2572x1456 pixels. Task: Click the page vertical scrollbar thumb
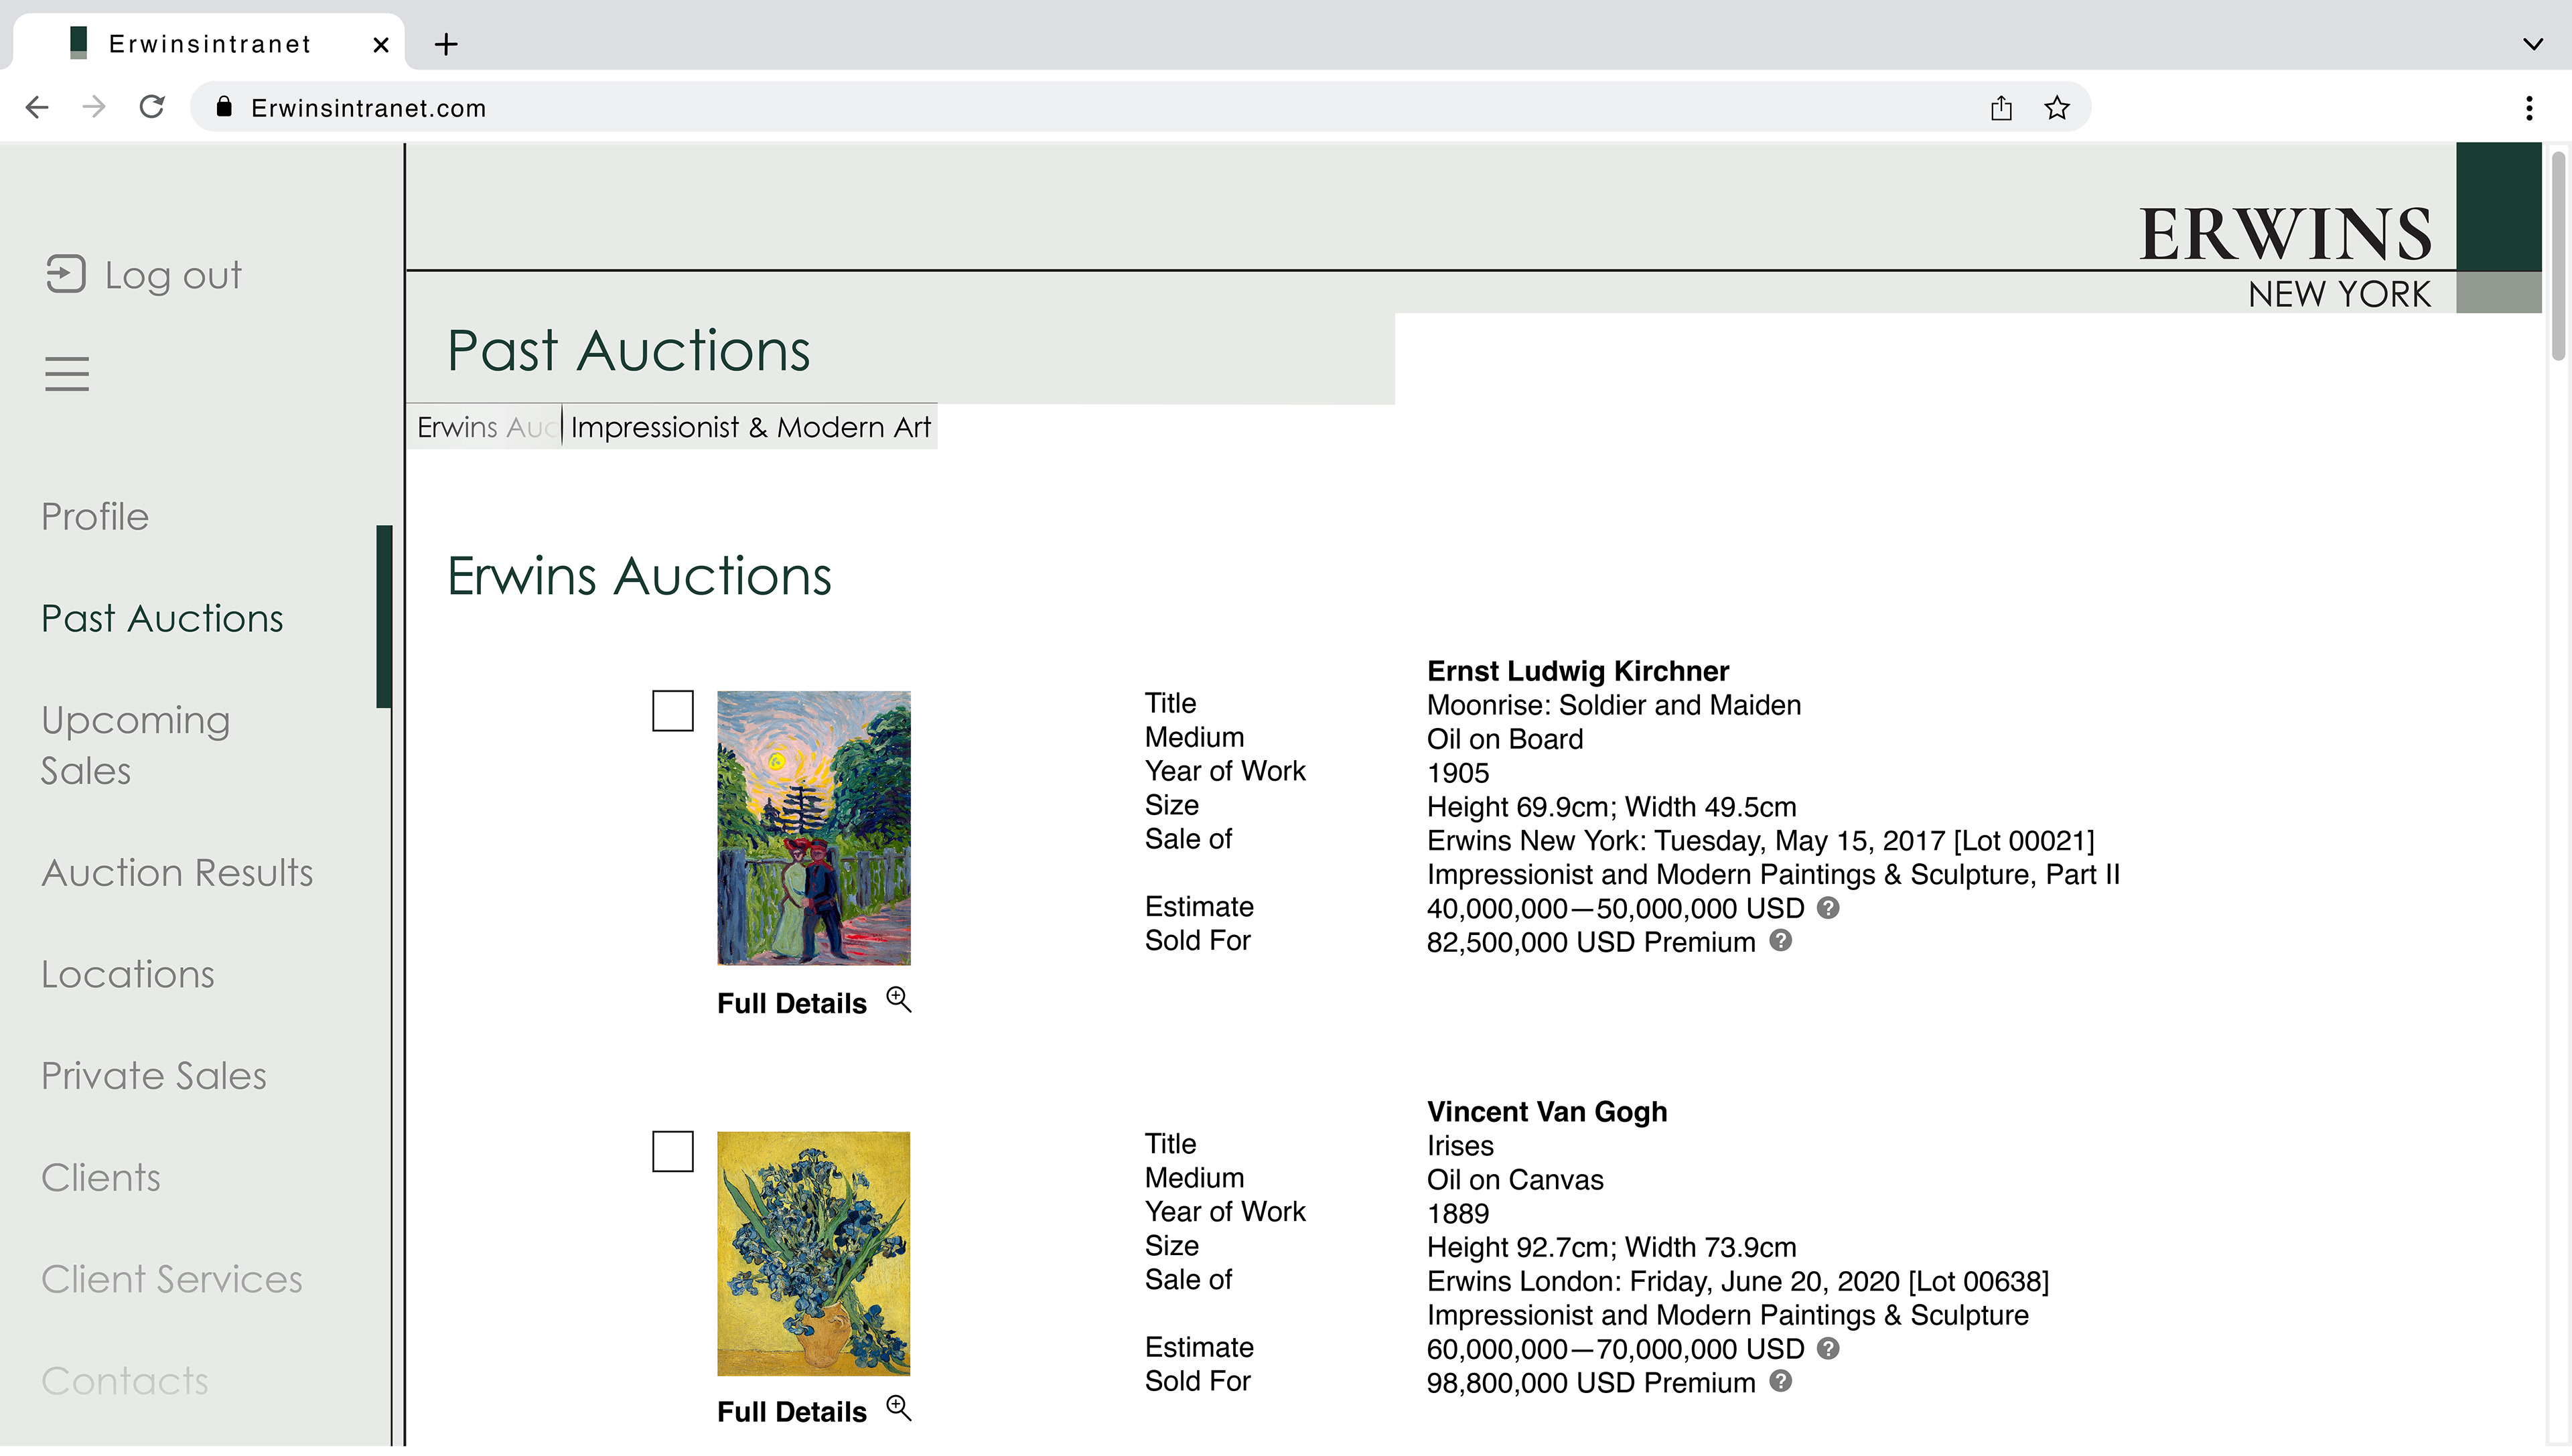pyautogui.click(x=2558, y=255)
